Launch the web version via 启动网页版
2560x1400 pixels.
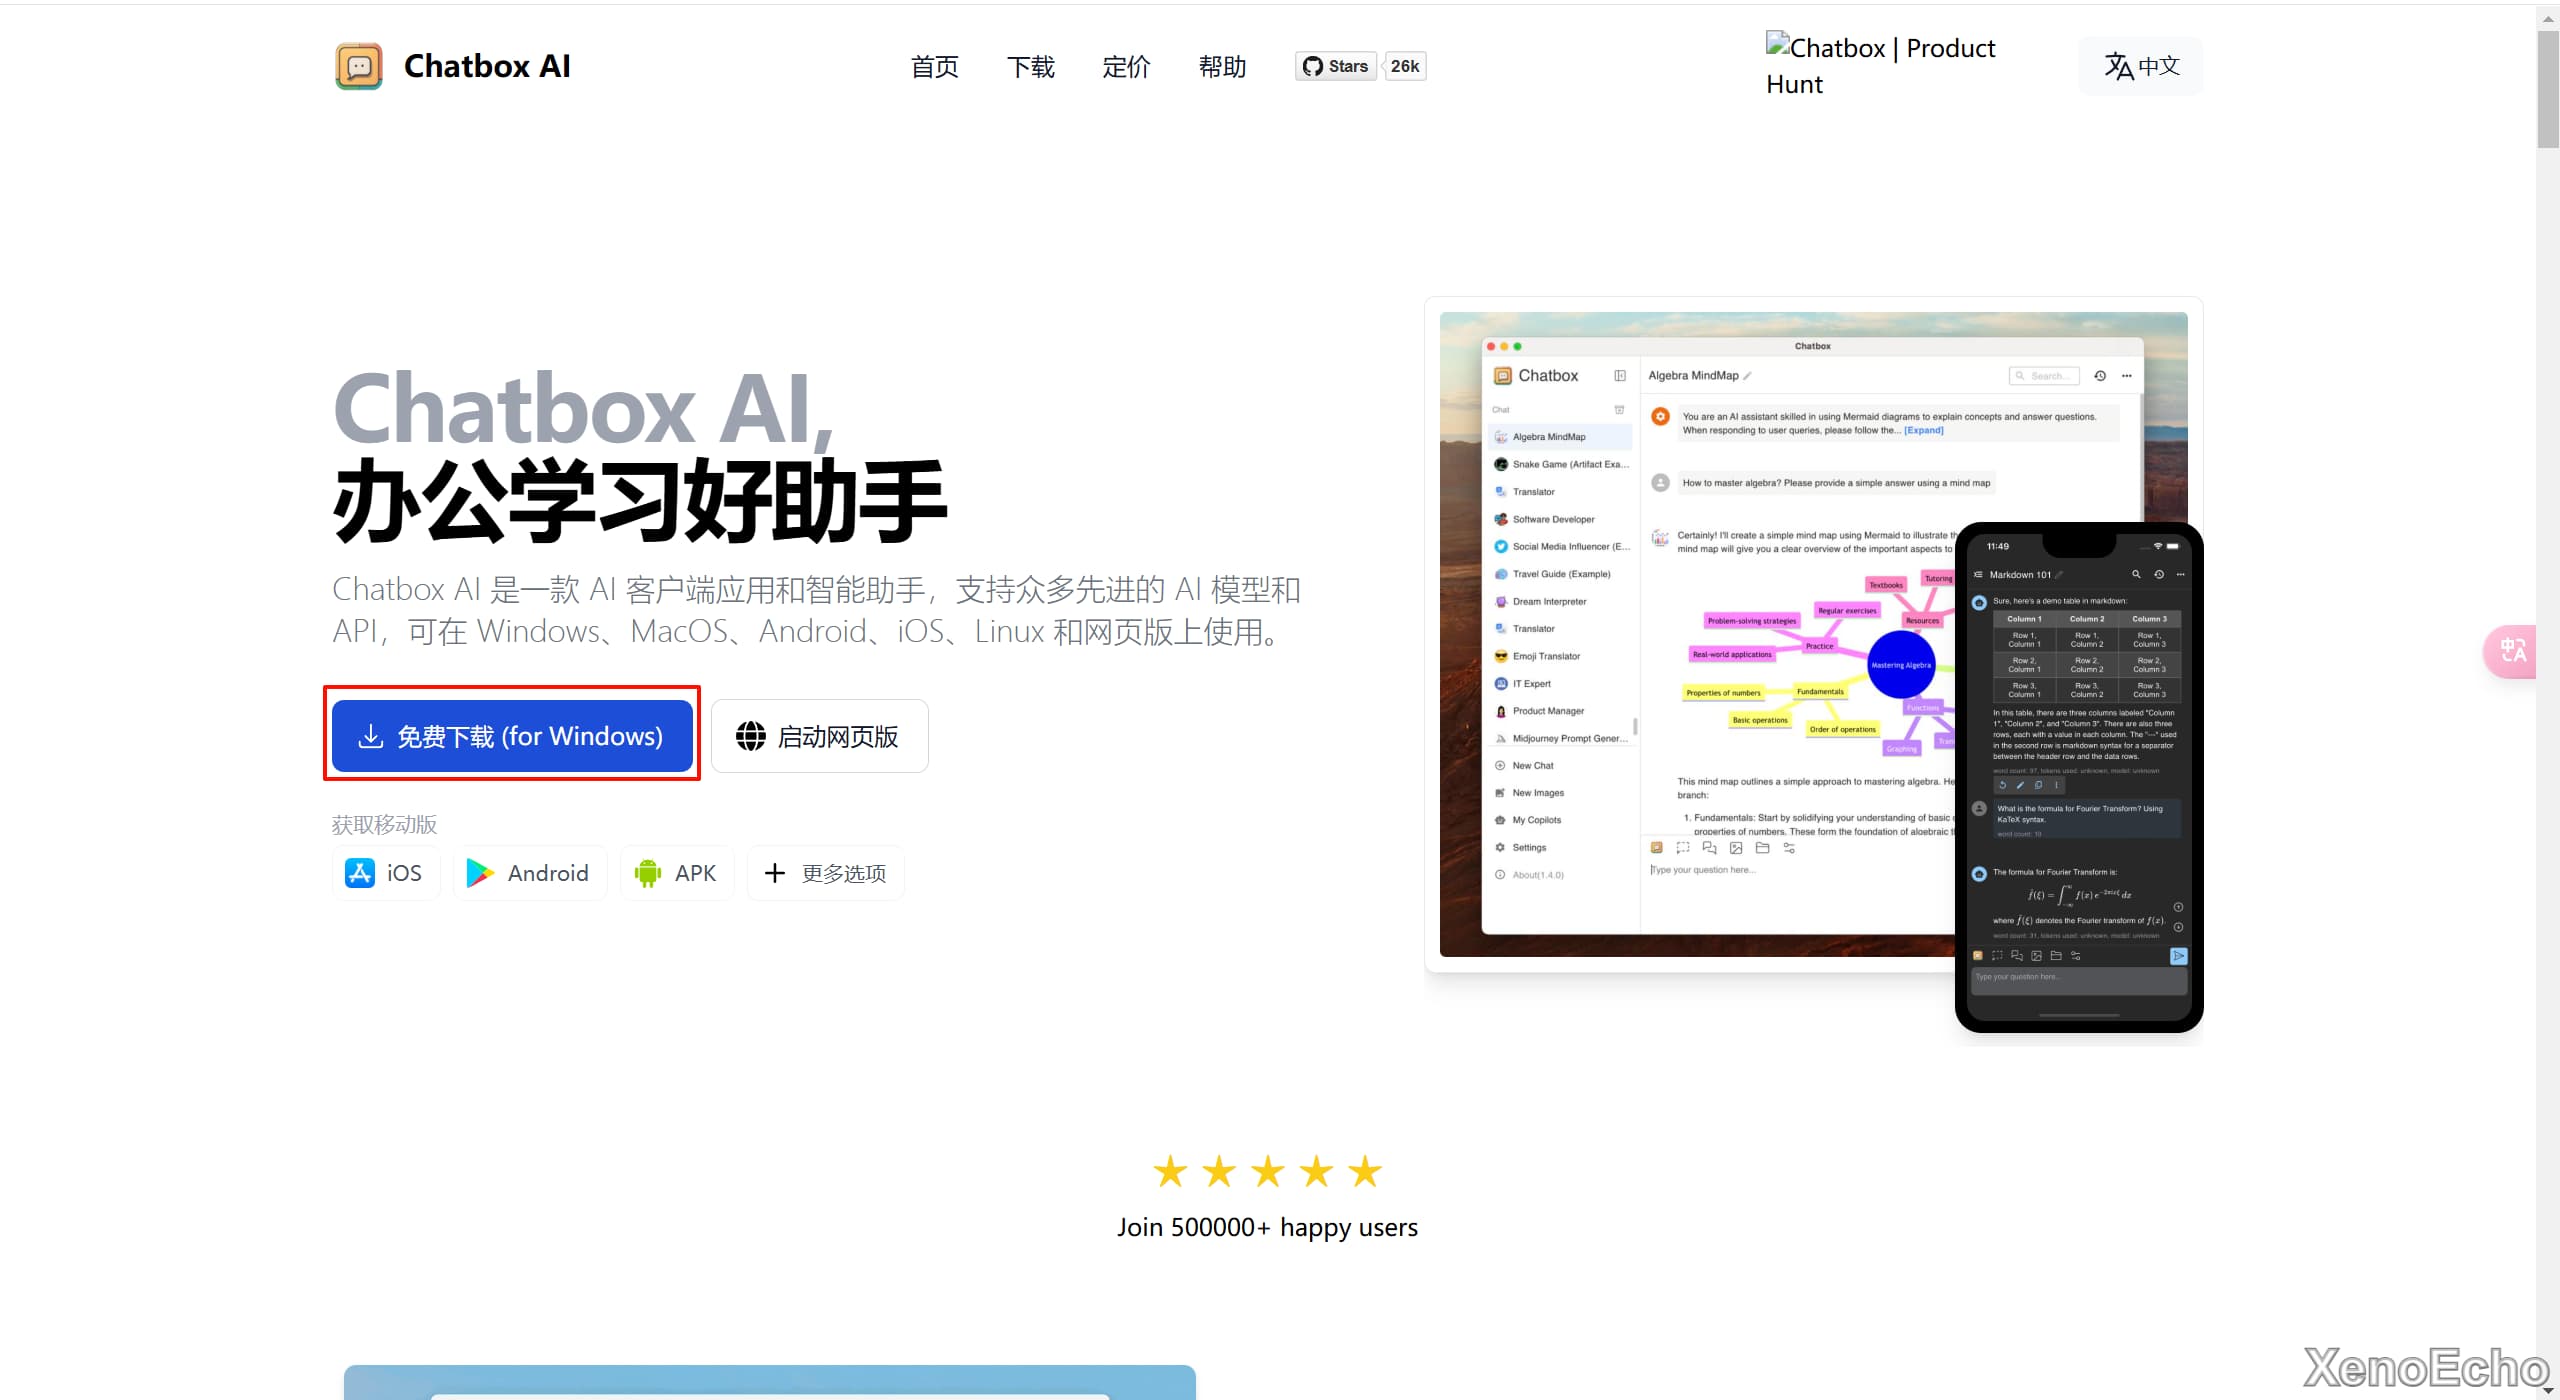tap(819, 736)
